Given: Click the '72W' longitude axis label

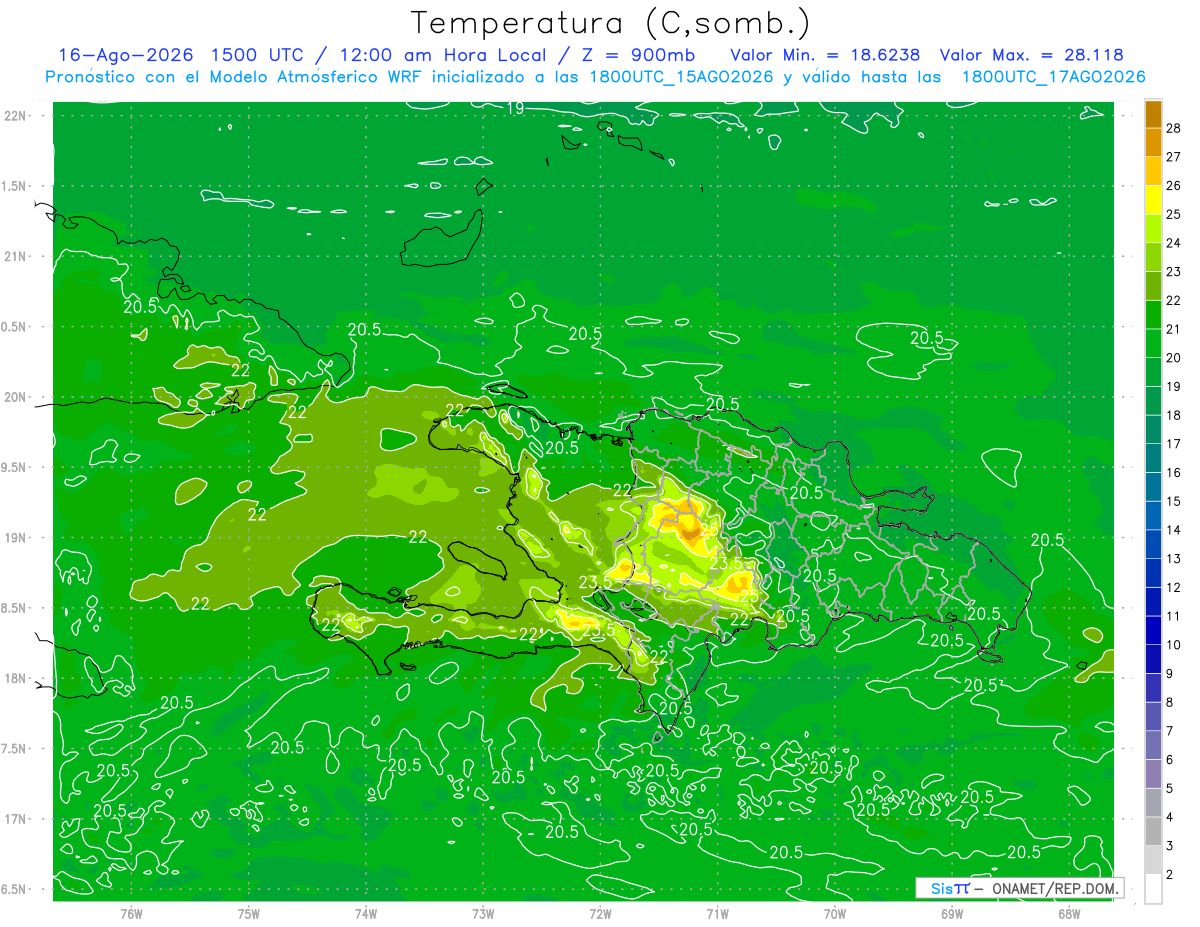Looking at the screenshot, I should [600, 914].
